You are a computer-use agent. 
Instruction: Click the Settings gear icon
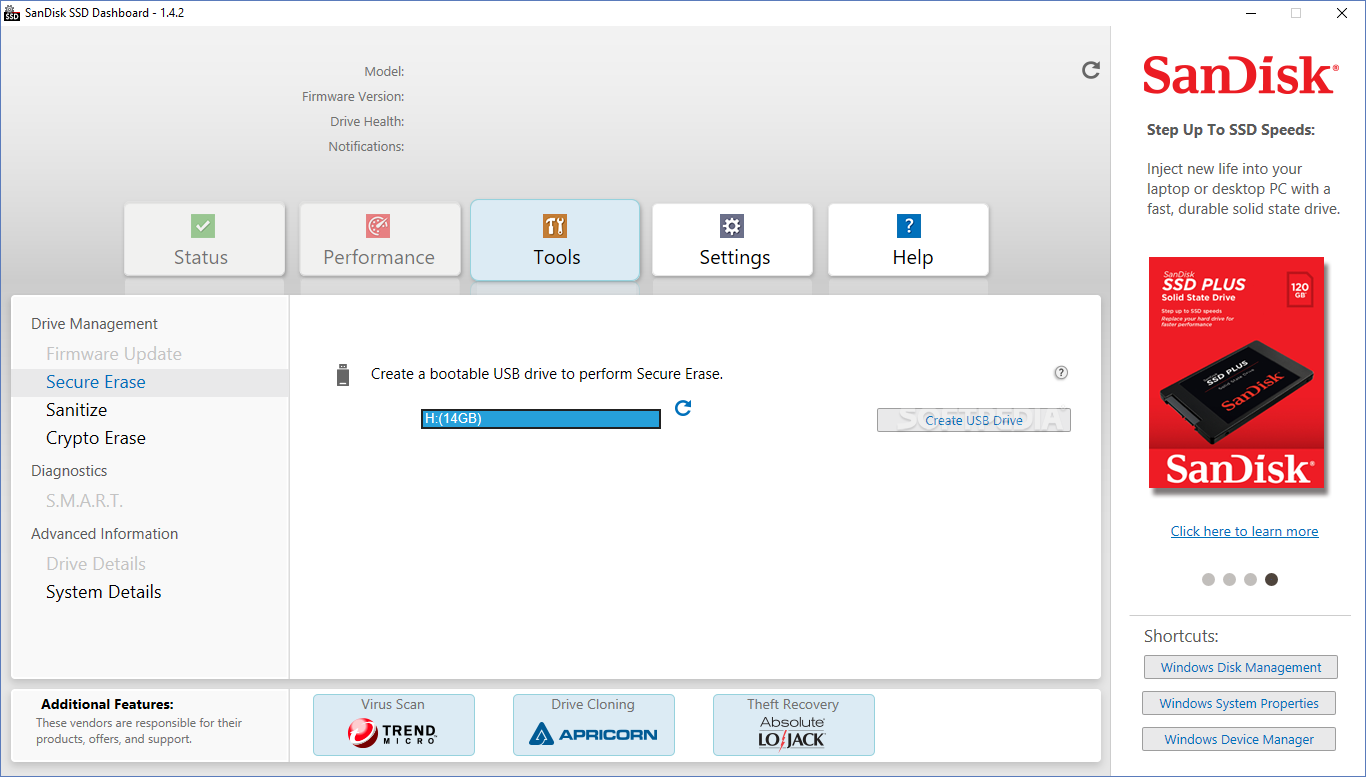pos(732,225)
